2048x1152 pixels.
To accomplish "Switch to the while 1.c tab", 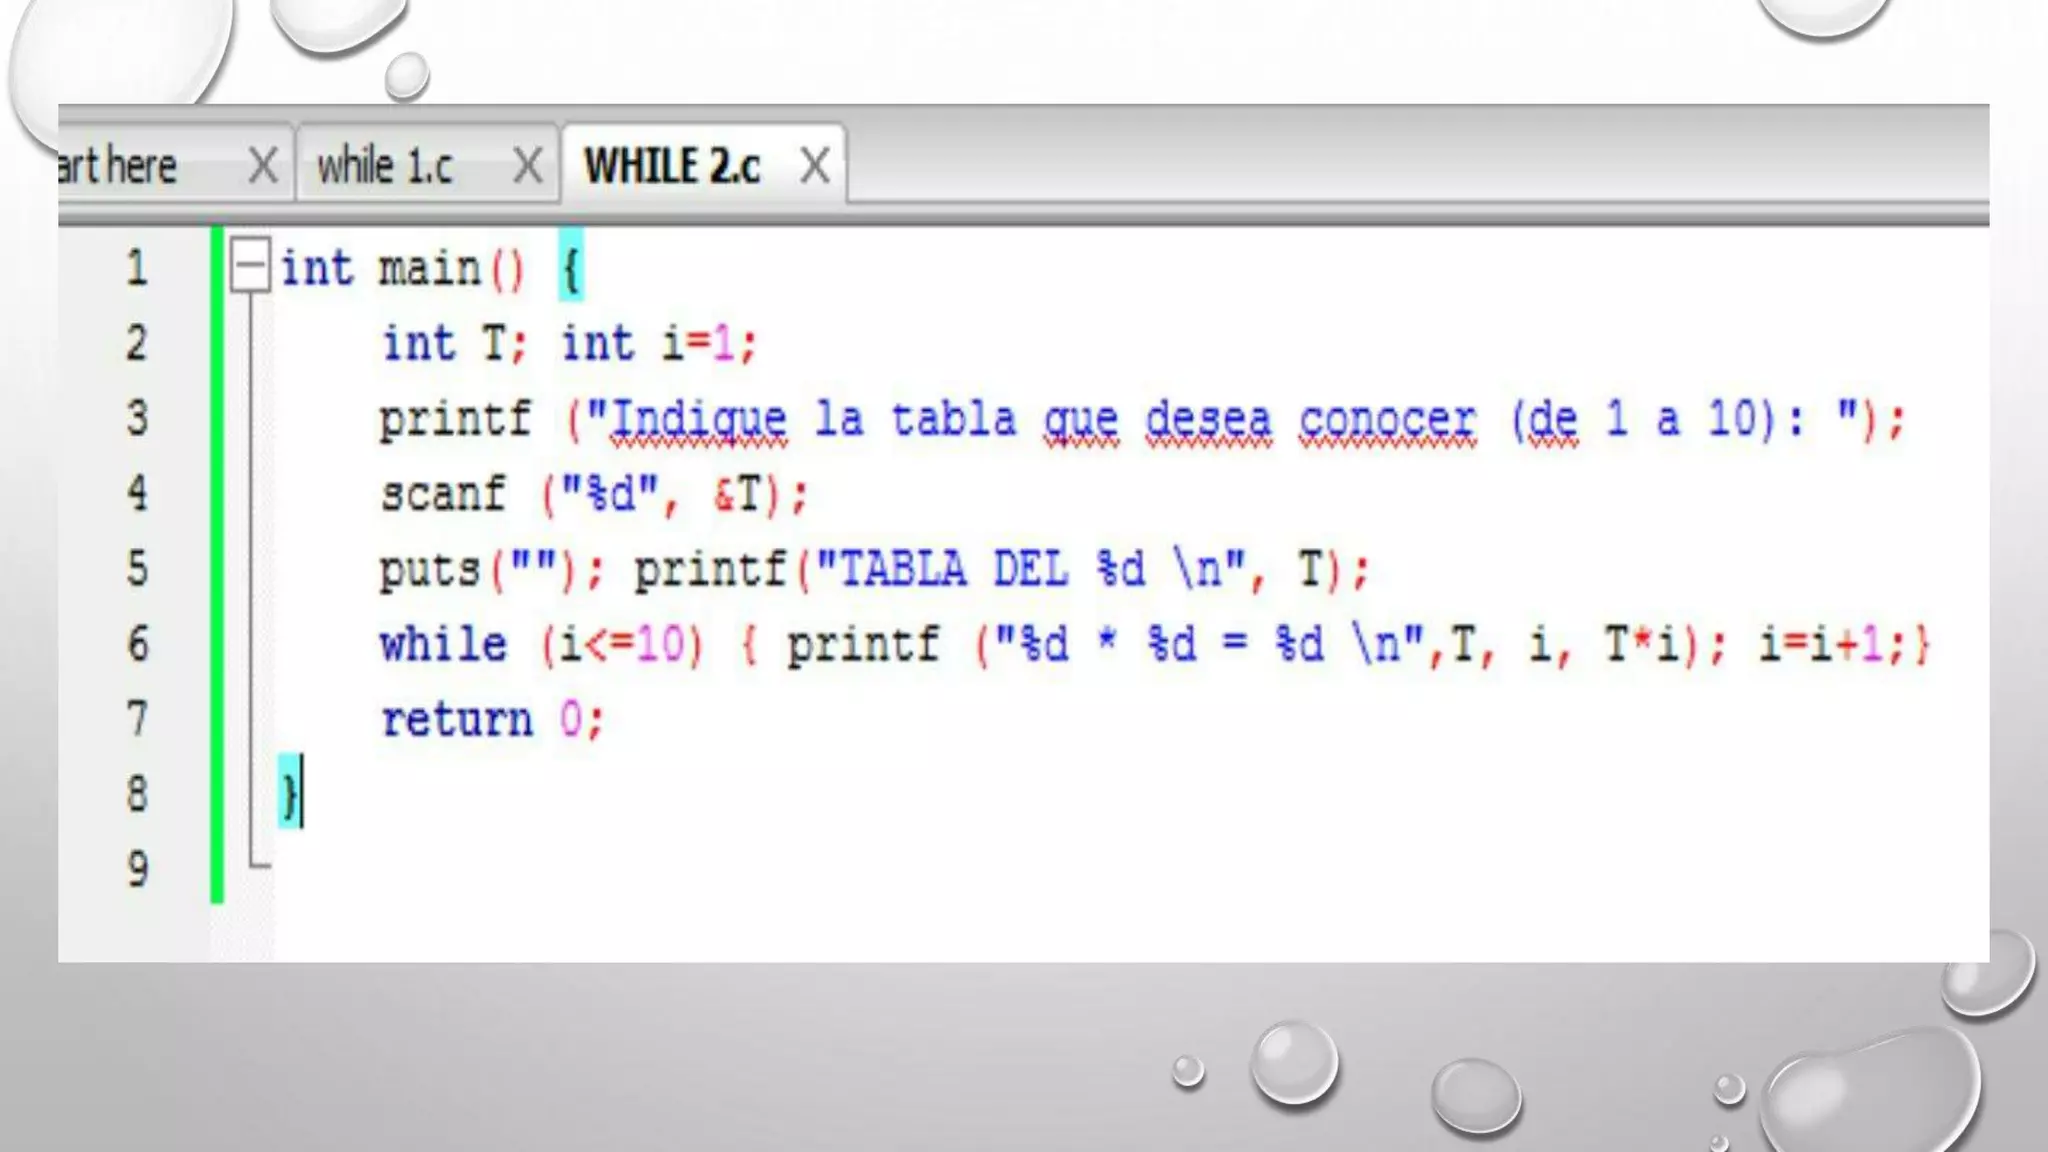I will tap(386, 165).
